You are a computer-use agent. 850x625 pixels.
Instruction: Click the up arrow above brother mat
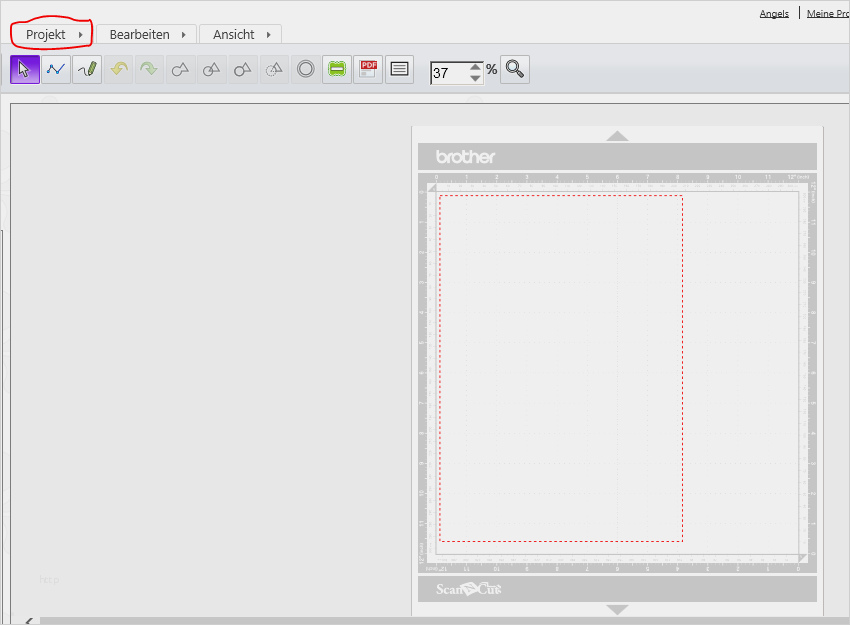point(617,135)
